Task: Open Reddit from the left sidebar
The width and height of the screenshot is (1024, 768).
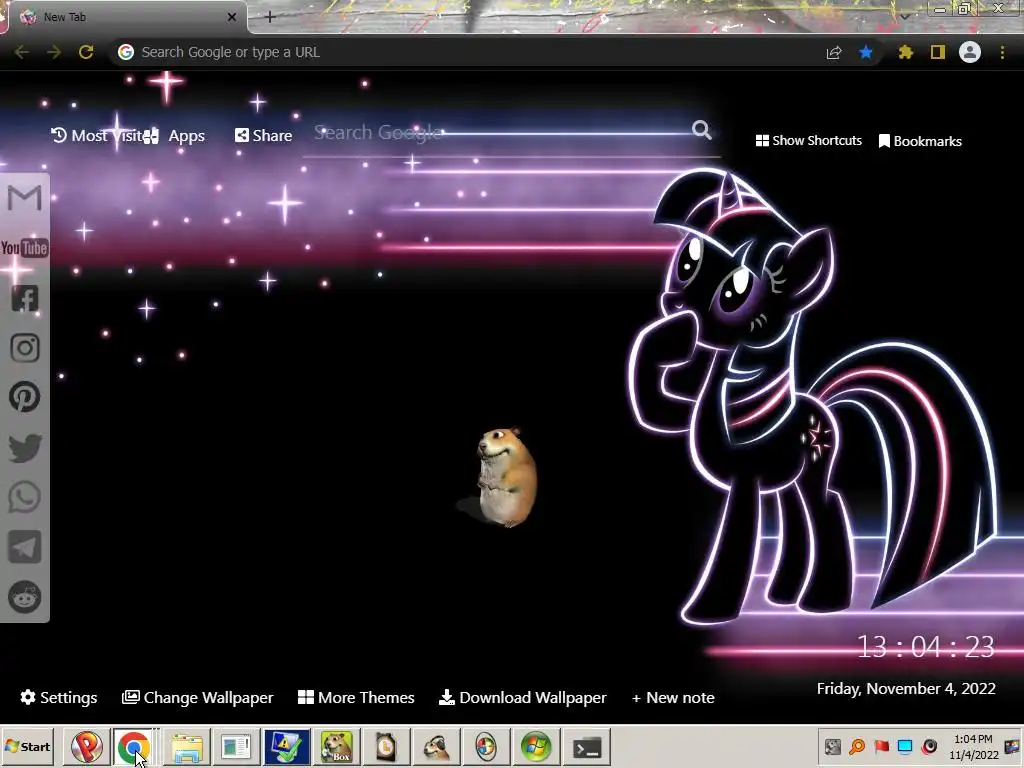Action: click(x=25, y=596)
